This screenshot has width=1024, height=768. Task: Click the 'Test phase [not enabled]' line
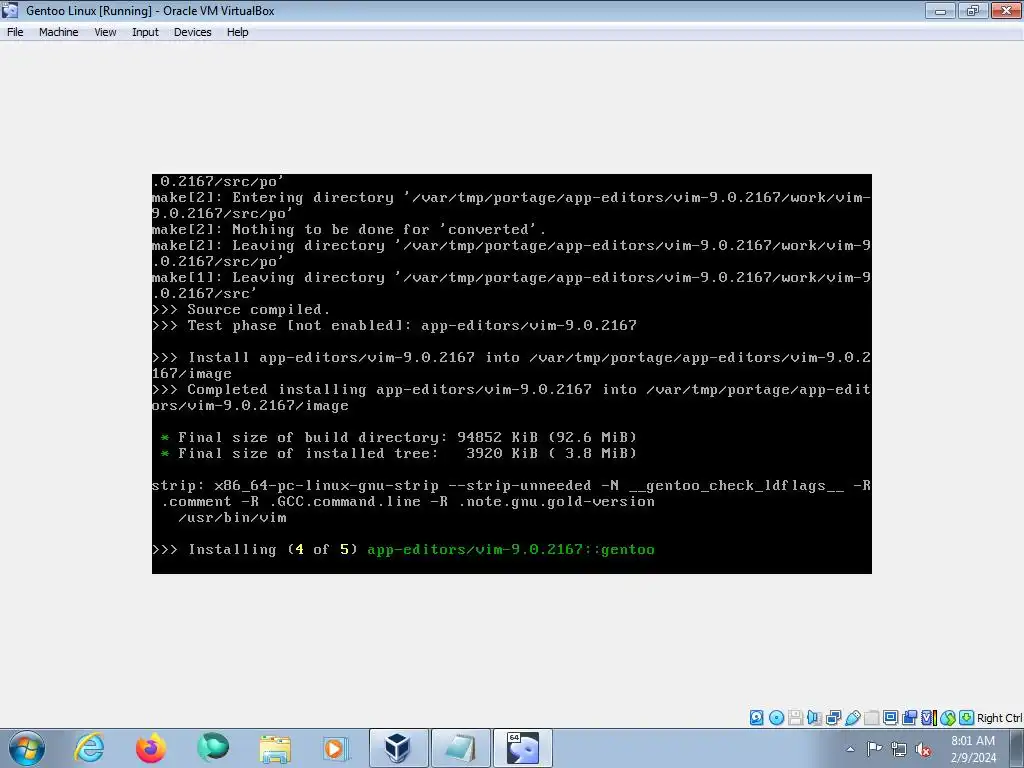394,326
